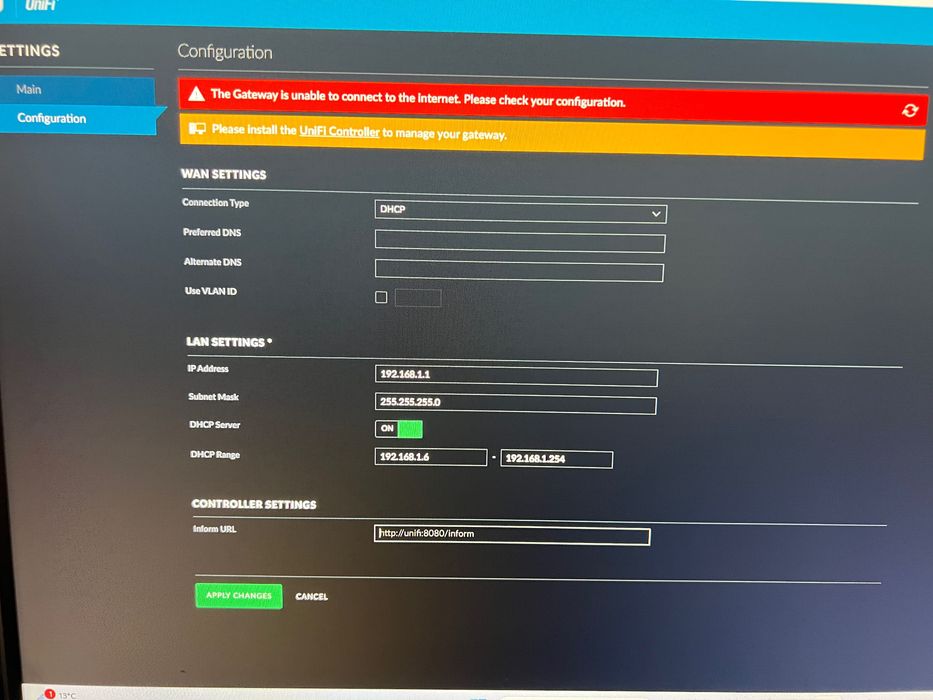The image size is (933, 700).
Task: Click the Apply Changes button
Action: 239,595
